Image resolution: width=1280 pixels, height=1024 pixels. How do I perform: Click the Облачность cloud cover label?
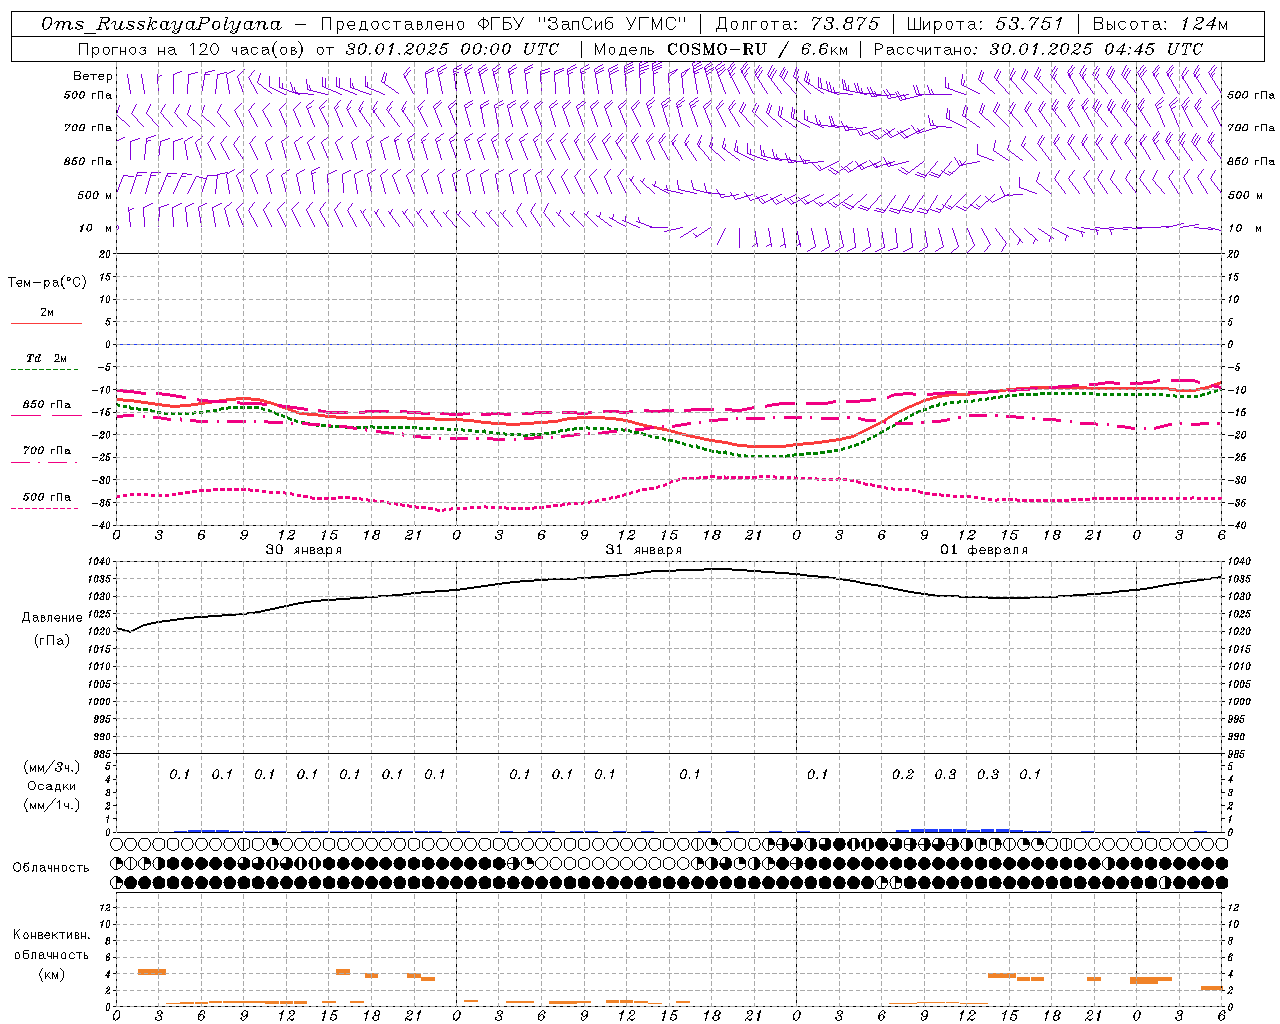click(x=51, y=868)
